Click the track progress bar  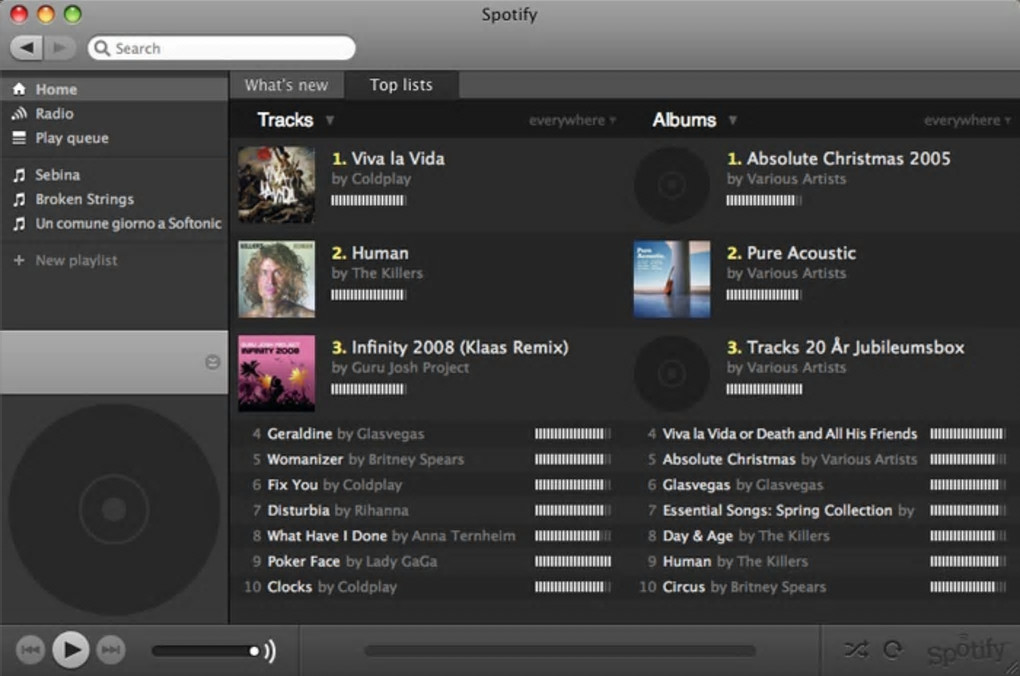[x=560, y=651]
